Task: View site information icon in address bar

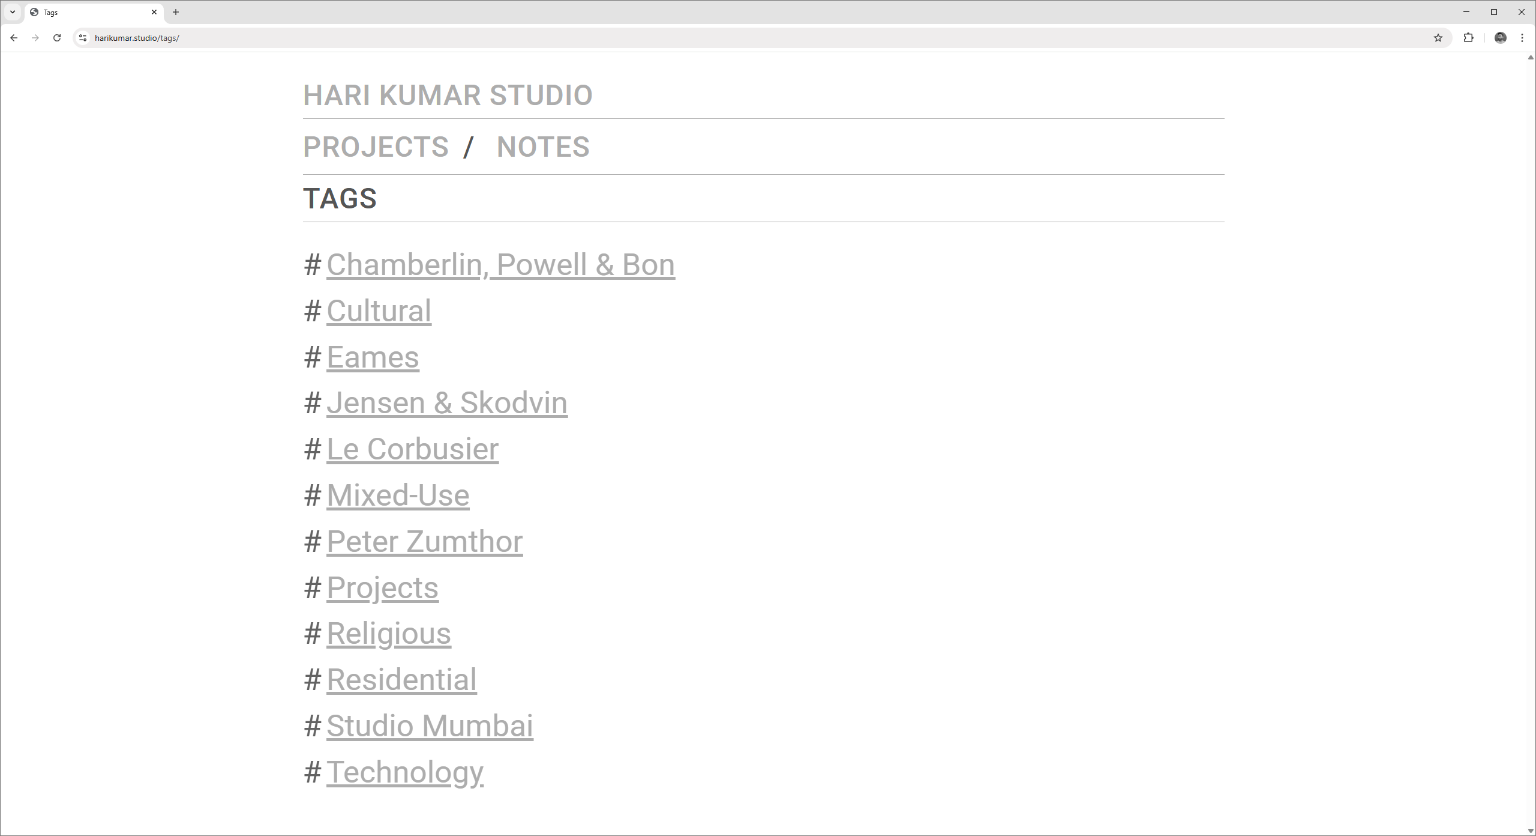Action: 83,38
